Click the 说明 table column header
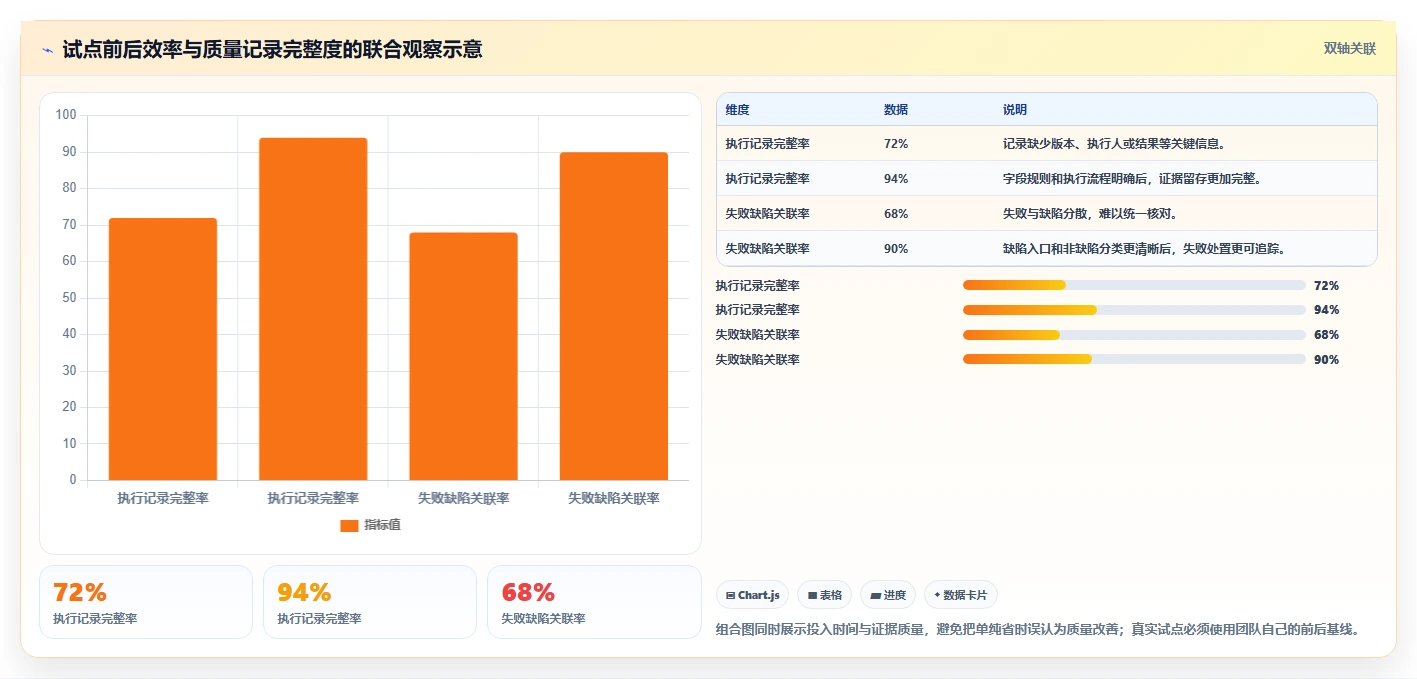 pos(1015,110)
